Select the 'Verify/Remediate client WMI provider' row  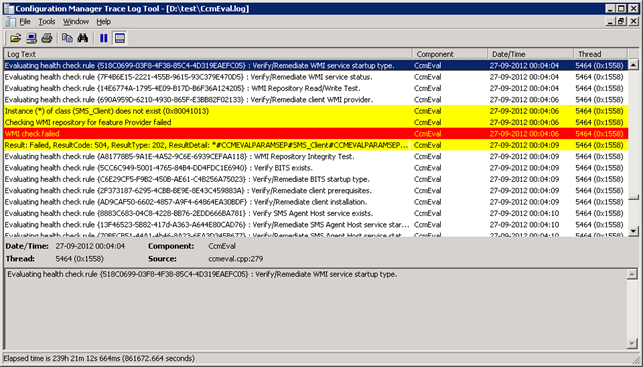(316, 100)
